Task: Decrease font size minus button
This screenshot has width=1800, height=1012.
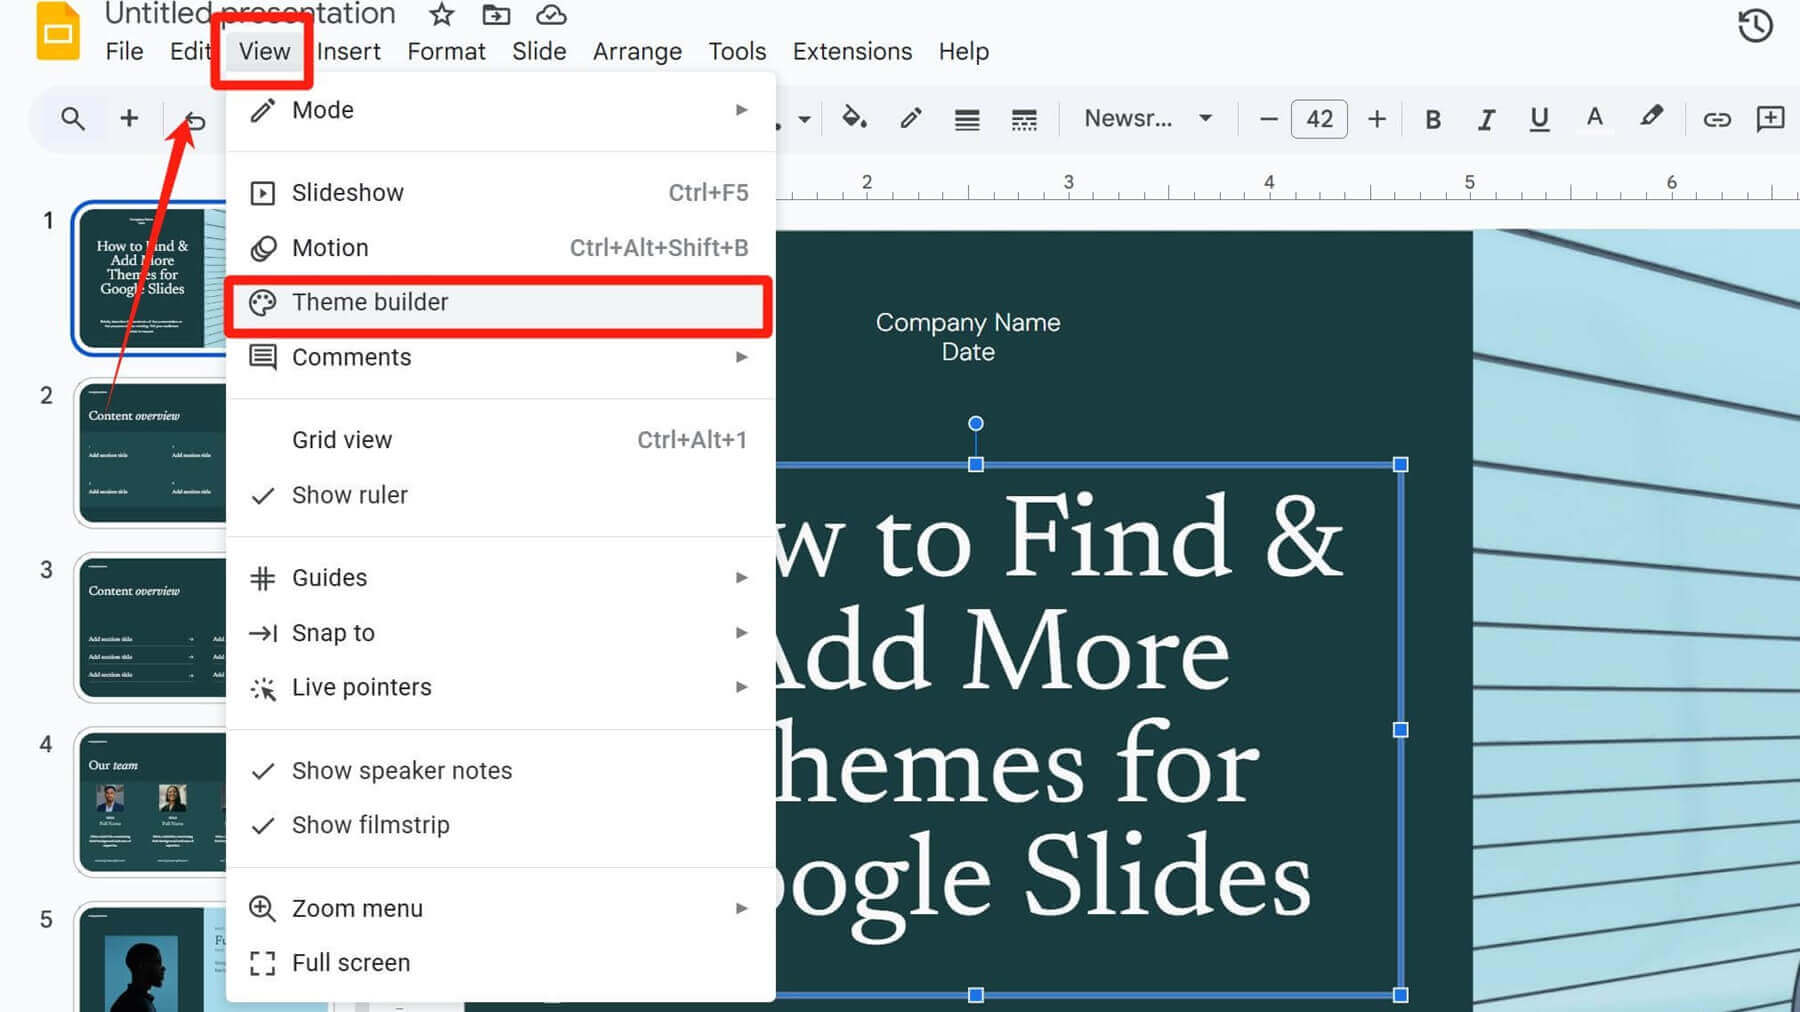Action: coord(1268,119)
